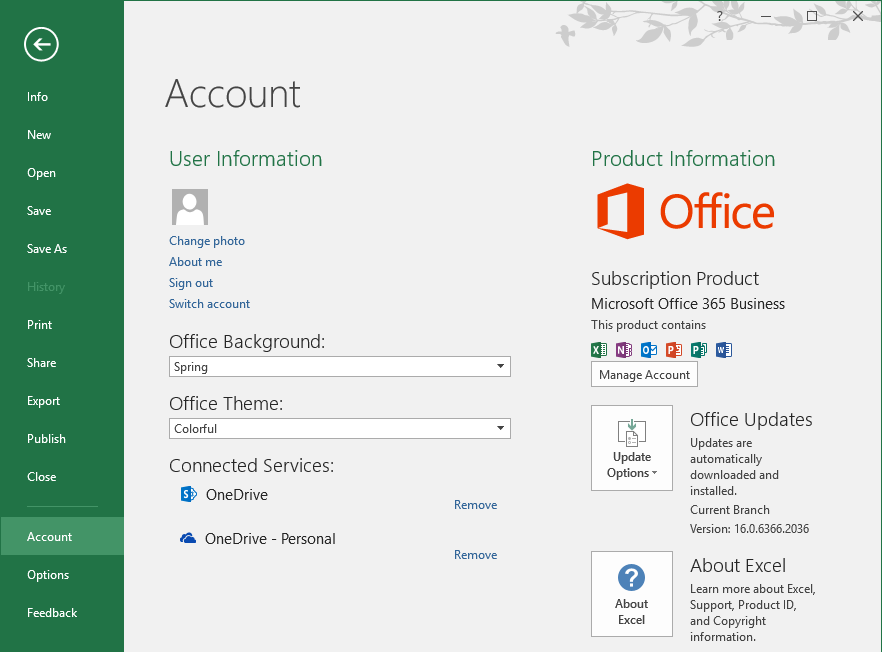Click the Office Updates heading
The width and height of the screenshot is (882, 652).
pyautogui.click(x=751, y=420)
